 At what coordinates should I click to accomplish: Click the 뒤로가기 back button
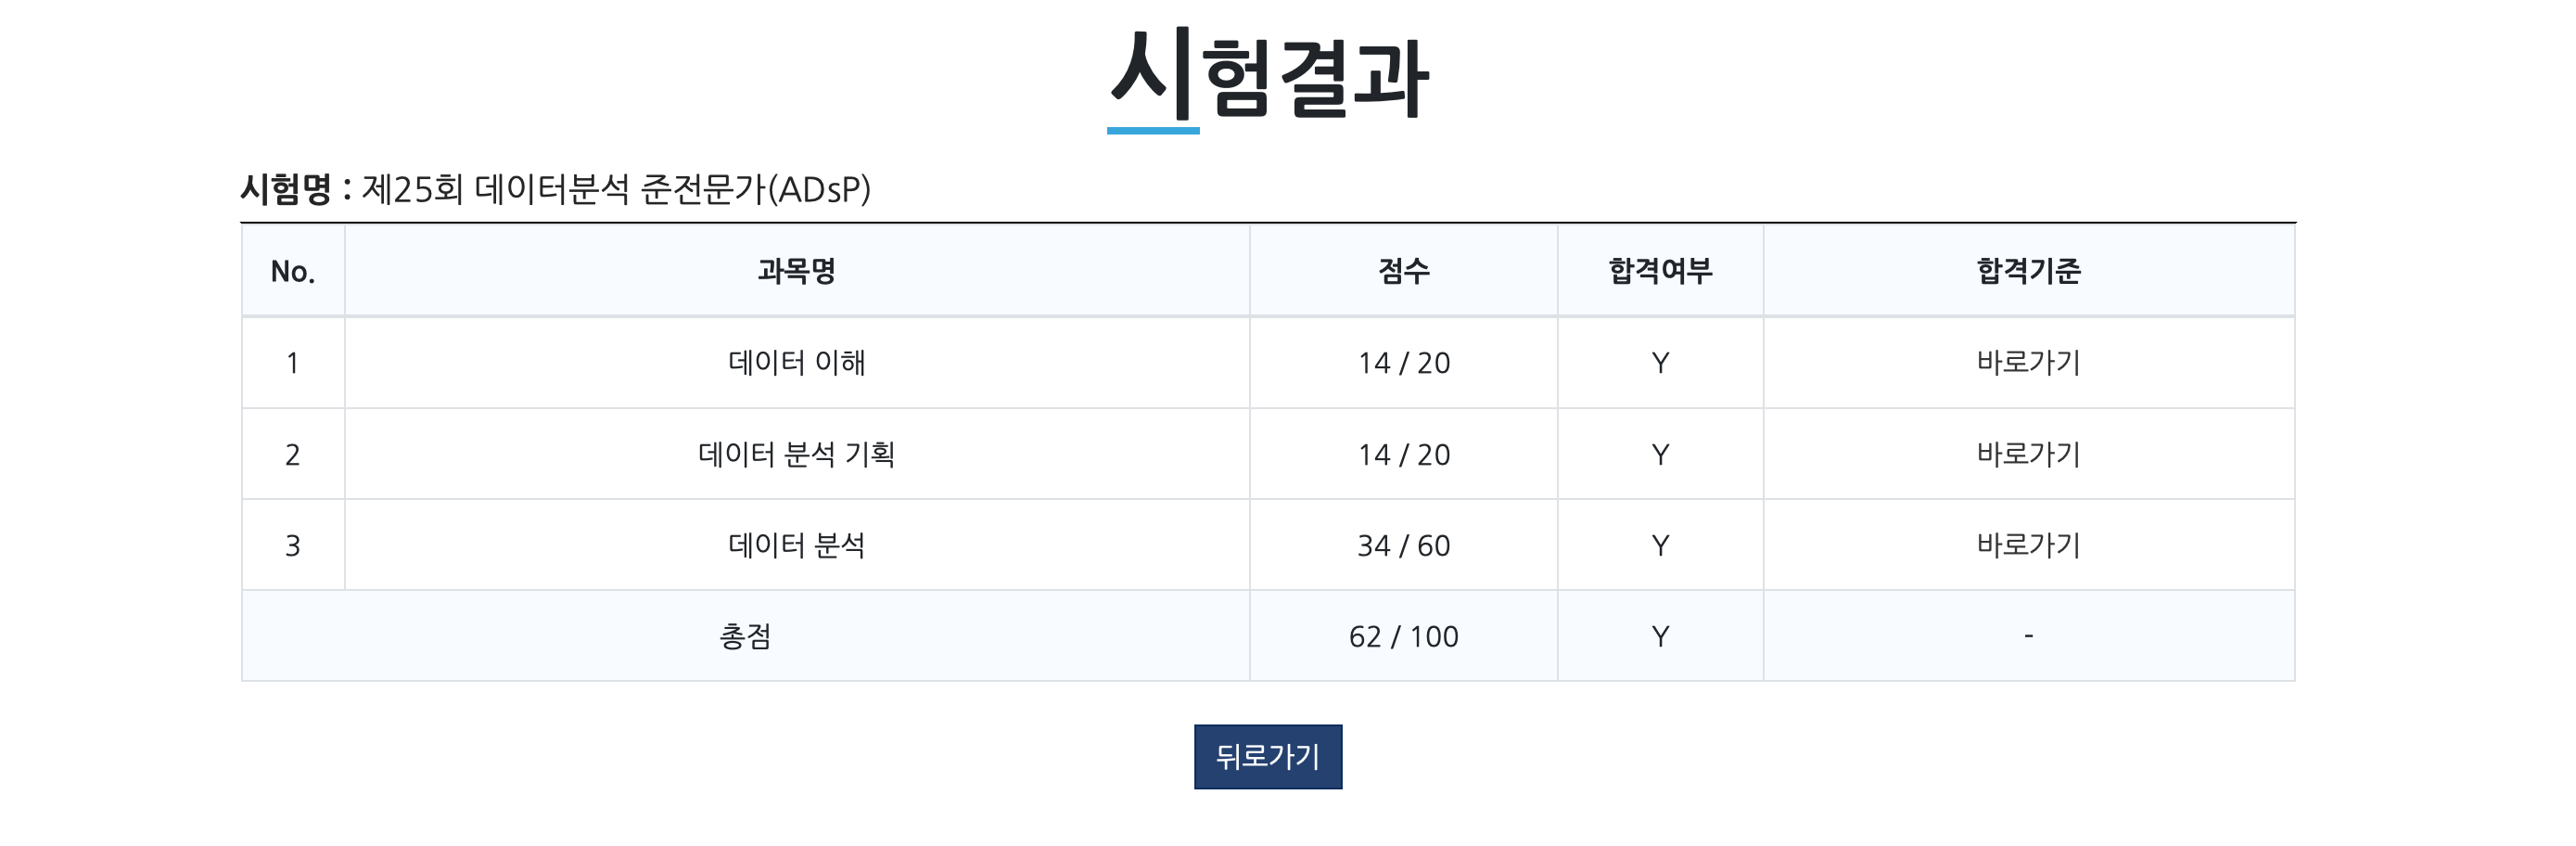1267,756
